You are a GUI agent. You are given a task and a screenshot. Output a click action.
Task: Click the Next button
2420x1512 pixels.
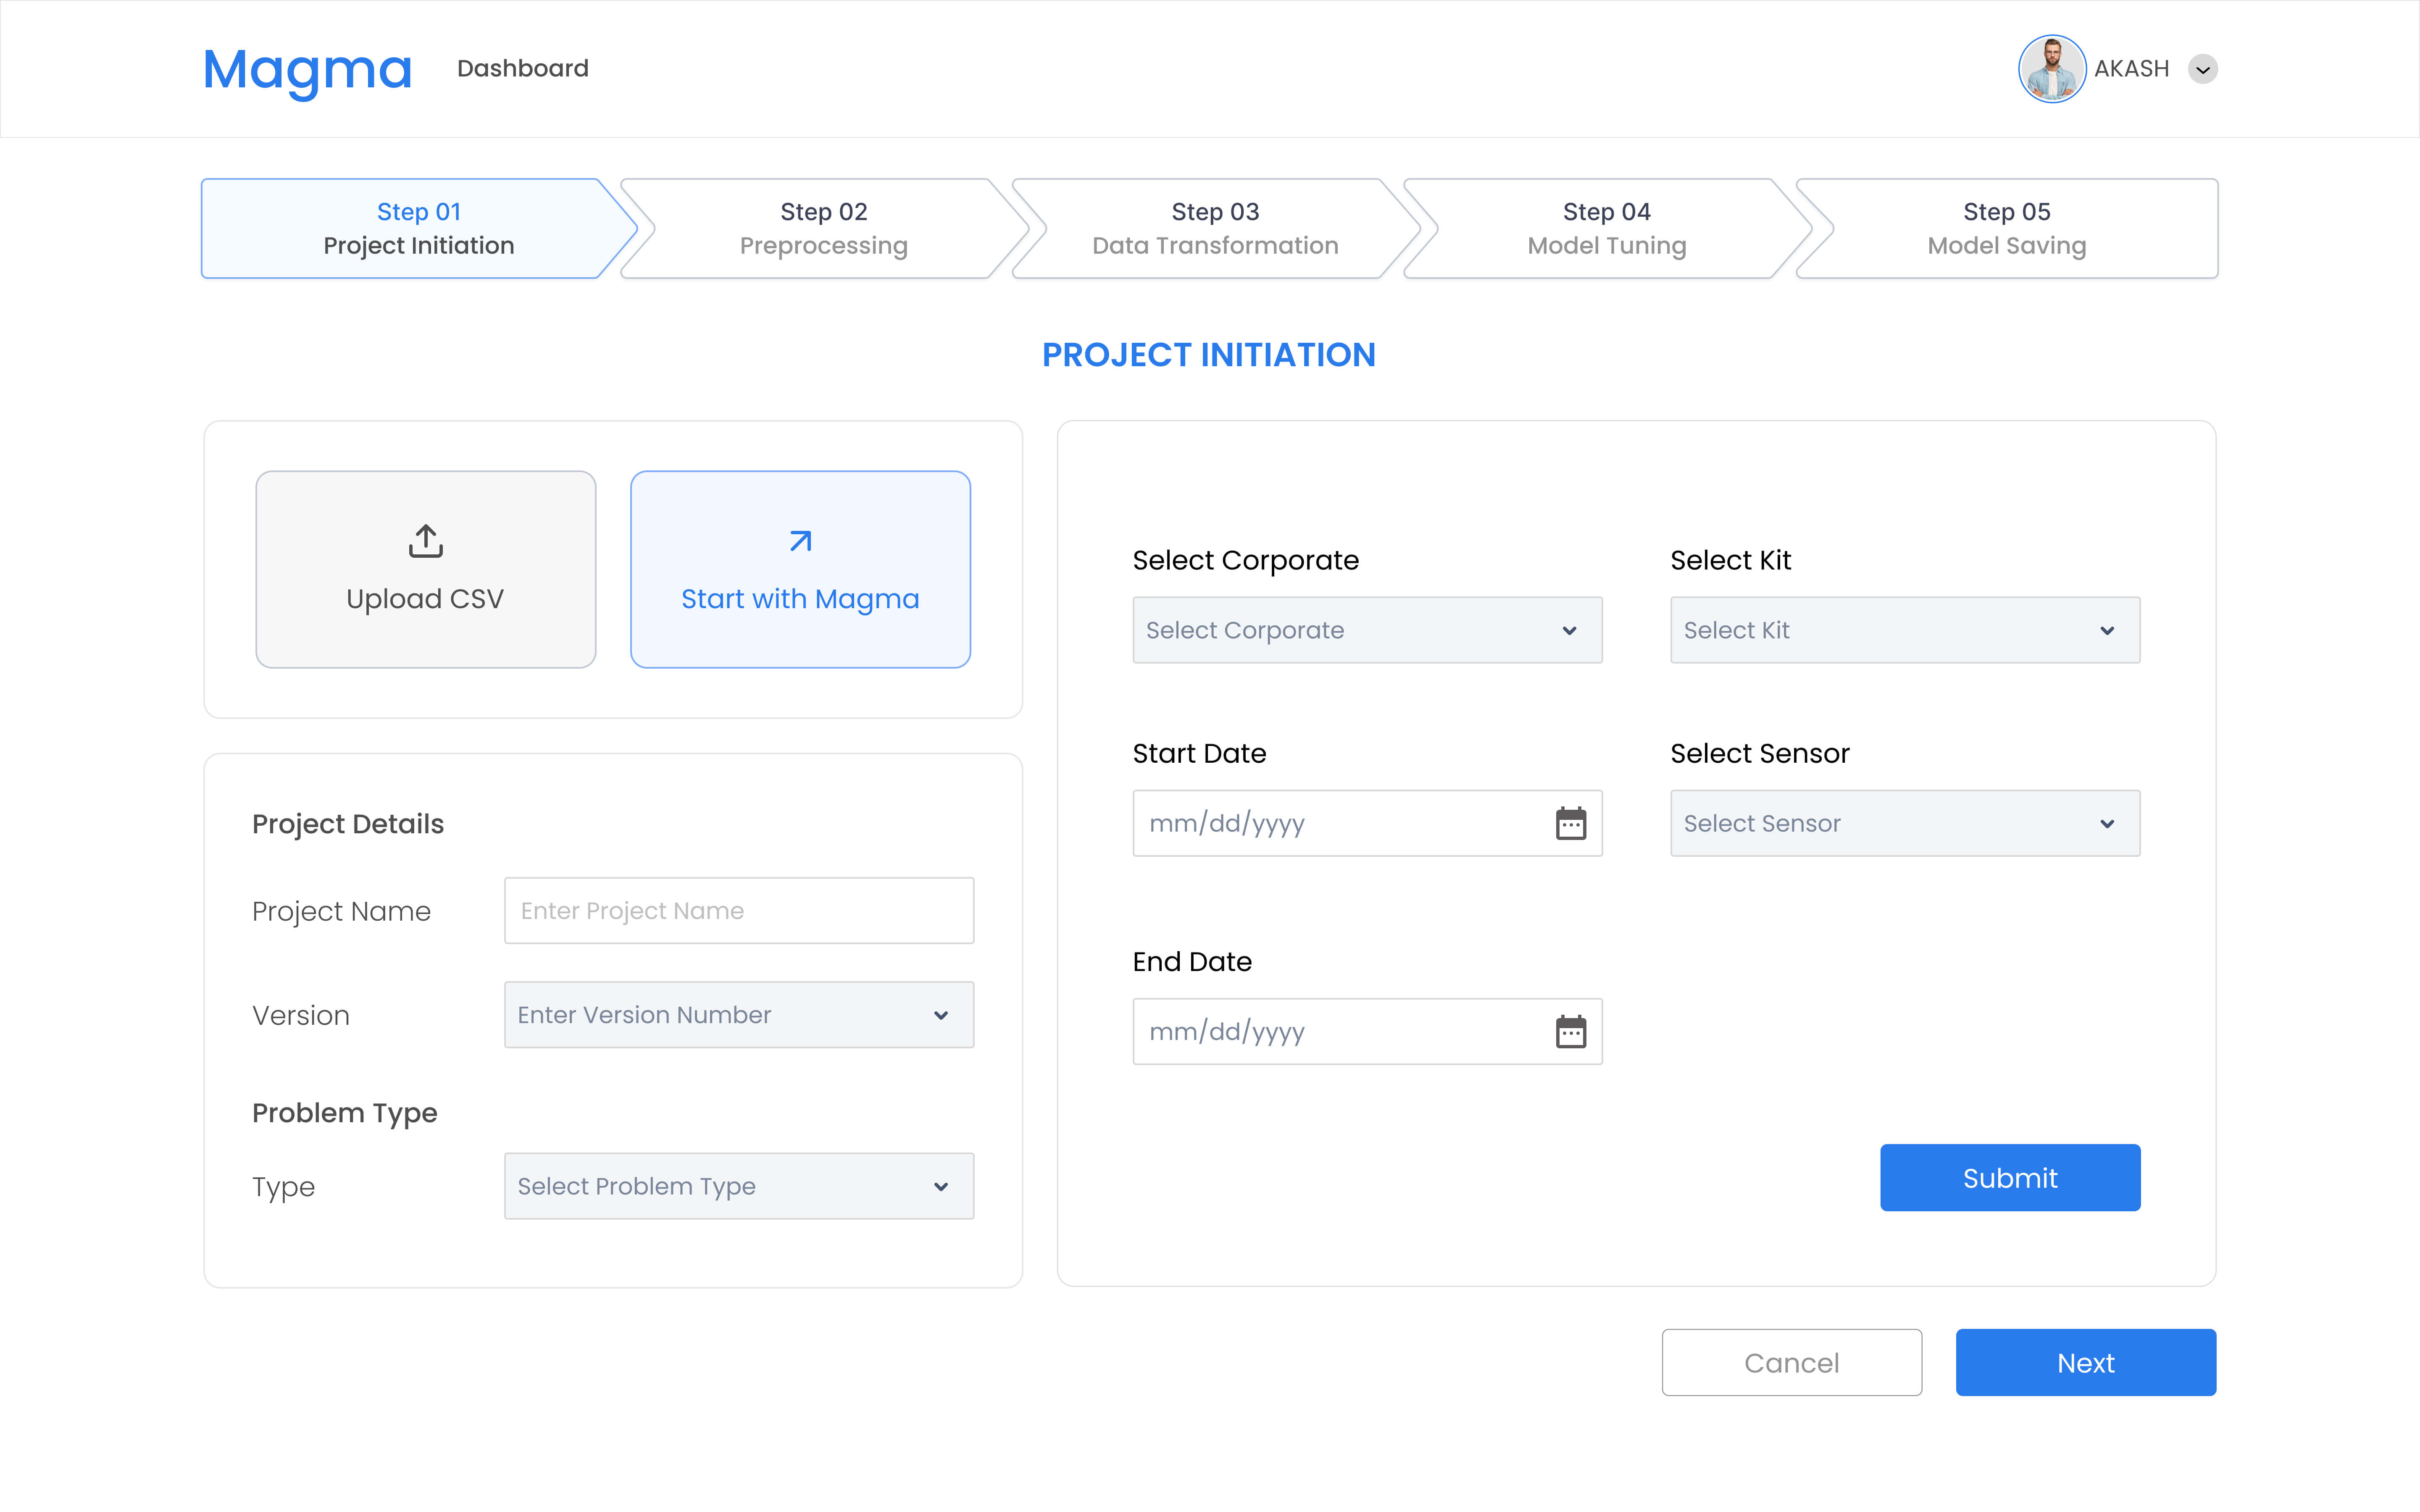2086,1362
